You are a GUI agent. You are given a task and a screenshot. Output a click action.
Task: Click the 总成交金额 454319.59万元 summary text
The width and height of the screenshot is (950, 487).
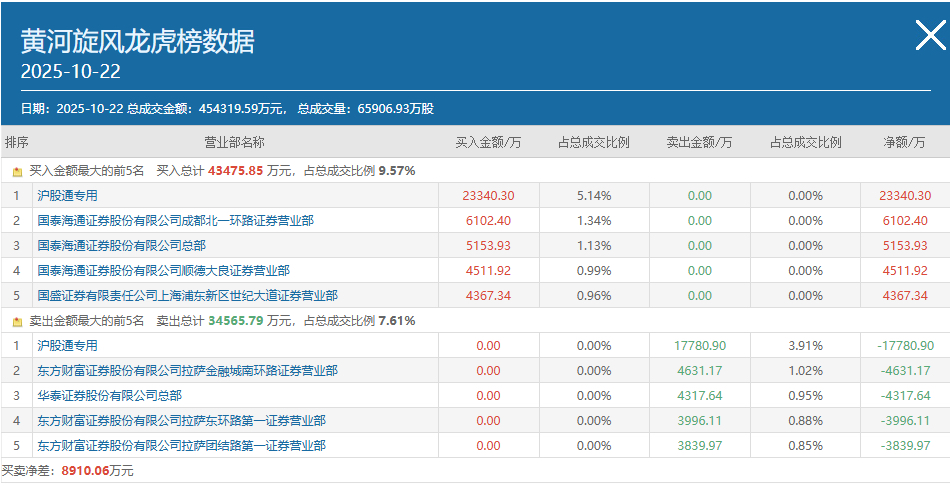pos(206,109)
